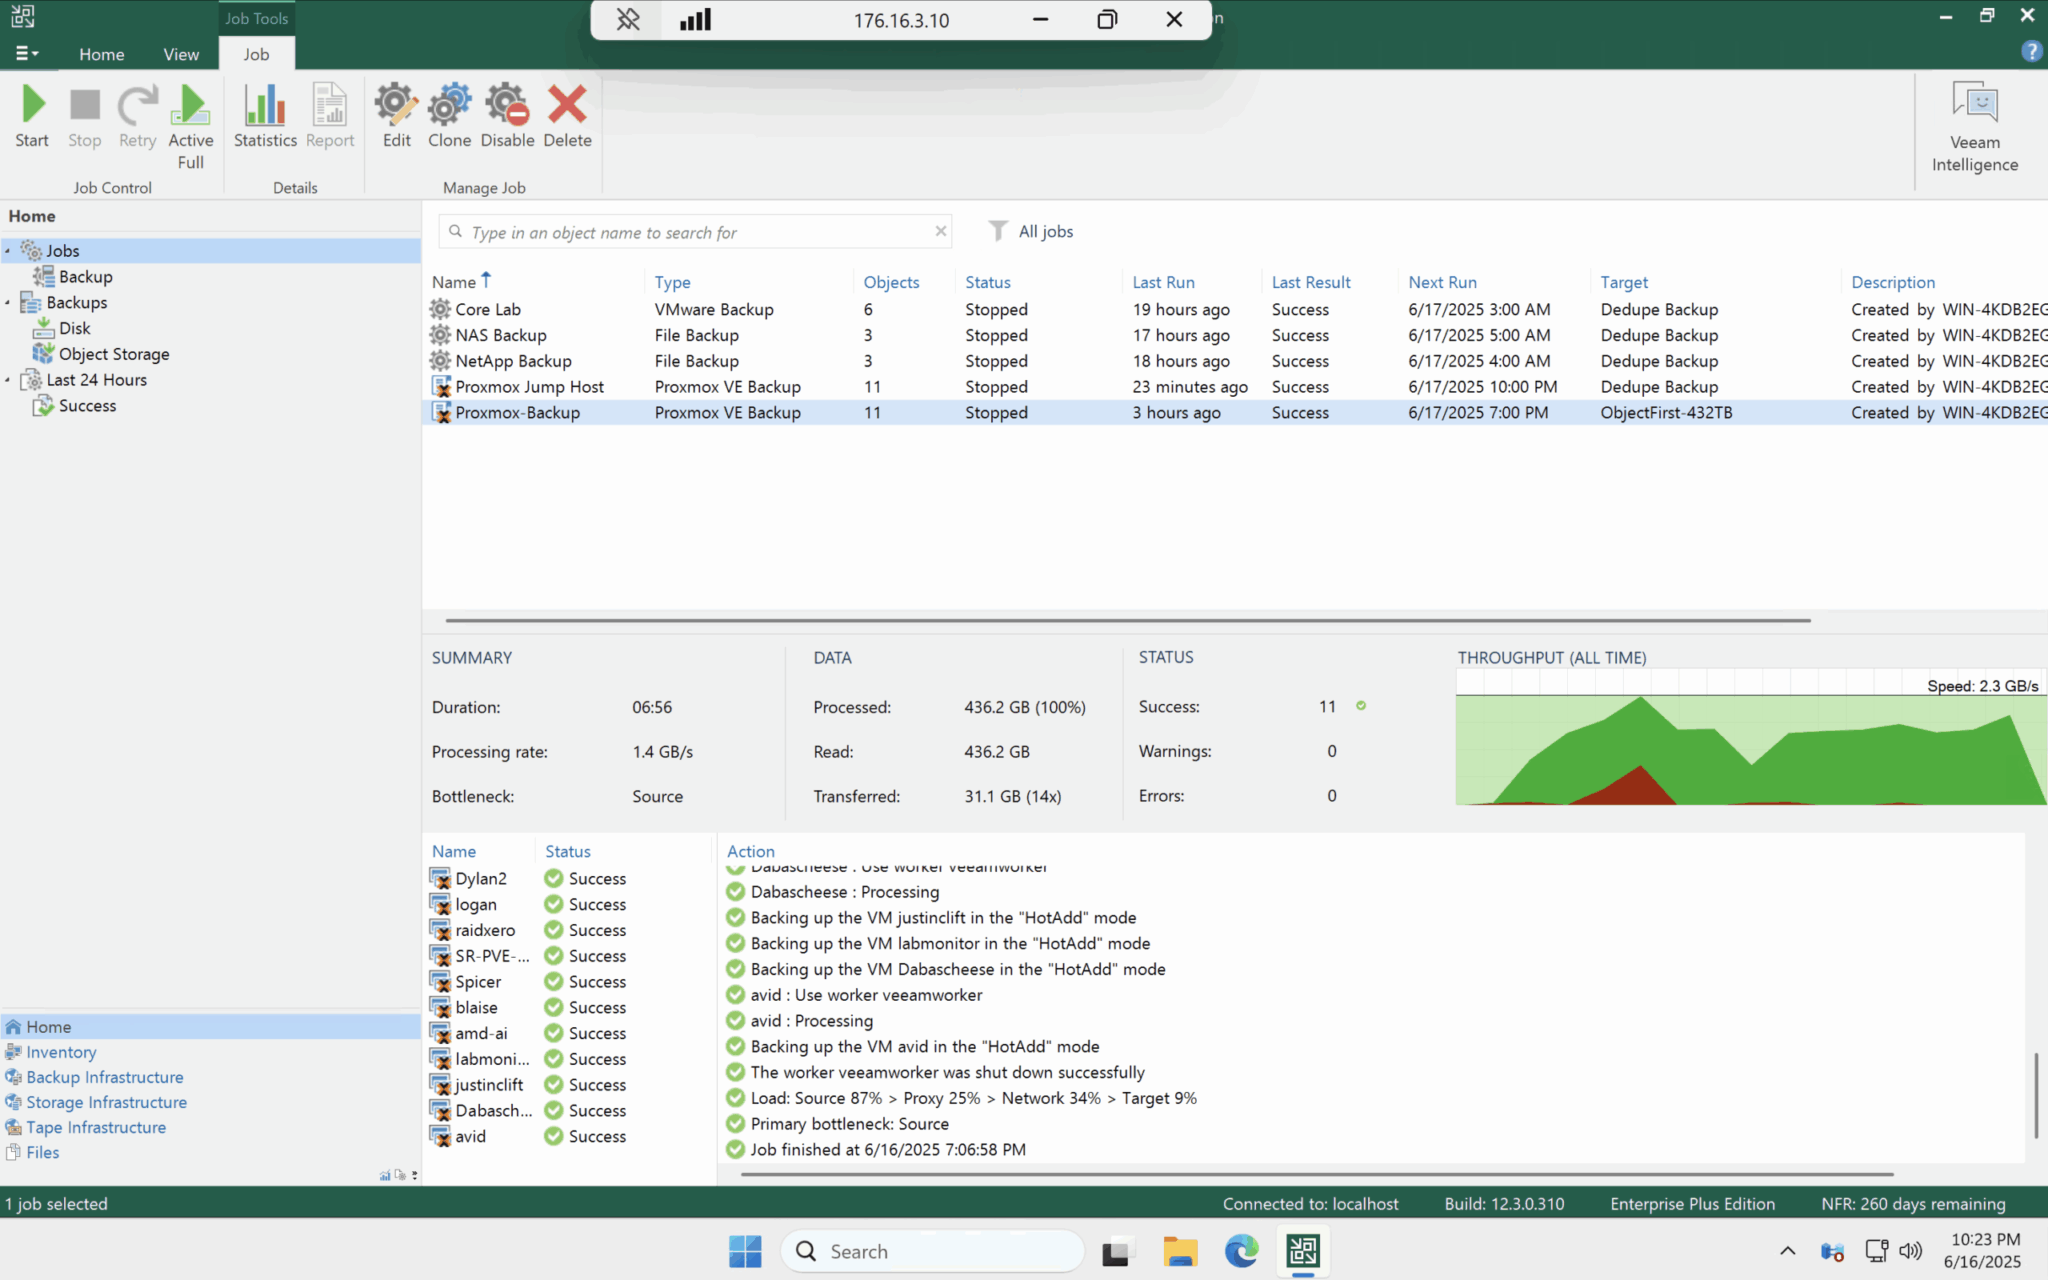Clone the selected job
Image resolution: width=2048 pixels, height=1280 pixels.
449,116
